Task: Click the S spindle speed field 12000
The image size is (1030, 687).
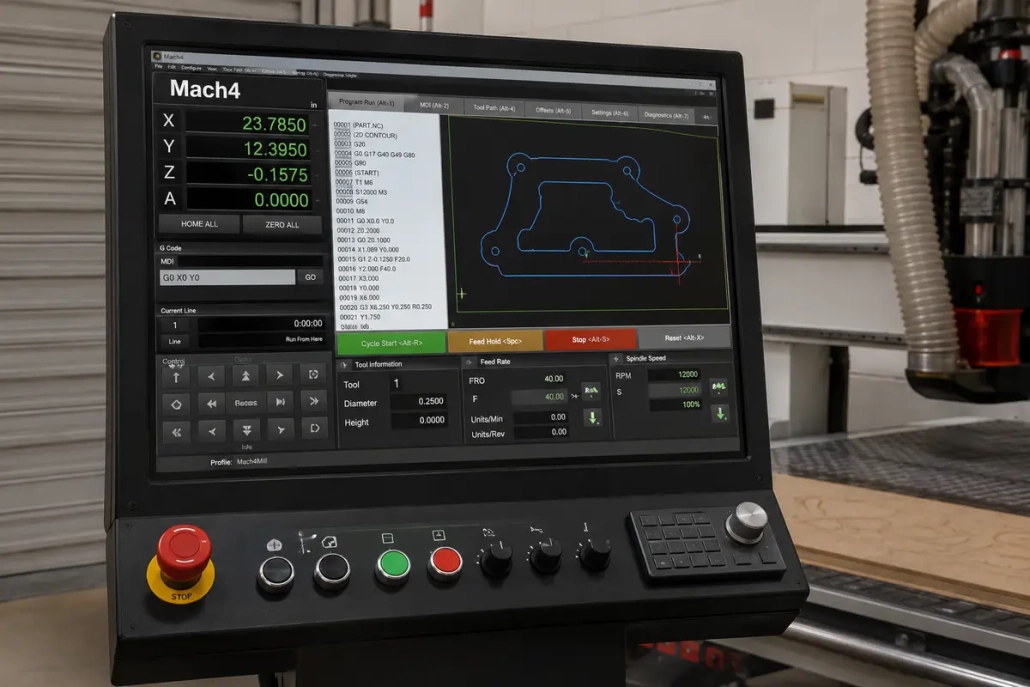Action: coord(675,390)
